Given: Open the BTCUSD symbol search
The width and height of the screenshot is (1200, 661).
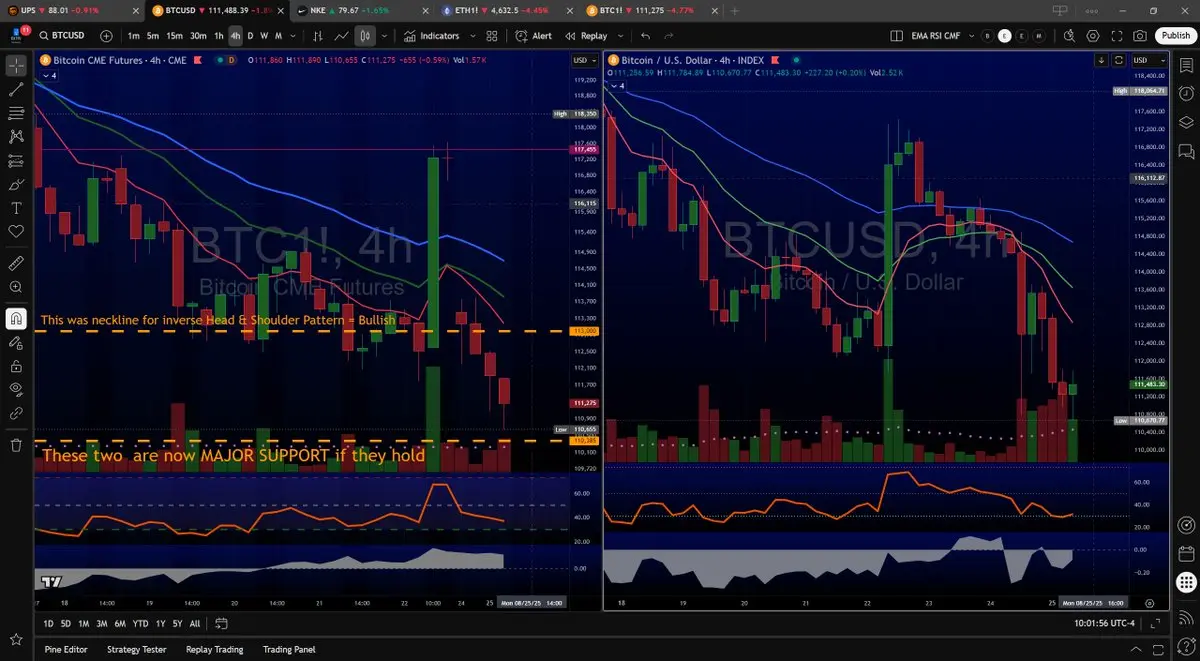Looking at the screenshot, I should click(x=62, y=36).
